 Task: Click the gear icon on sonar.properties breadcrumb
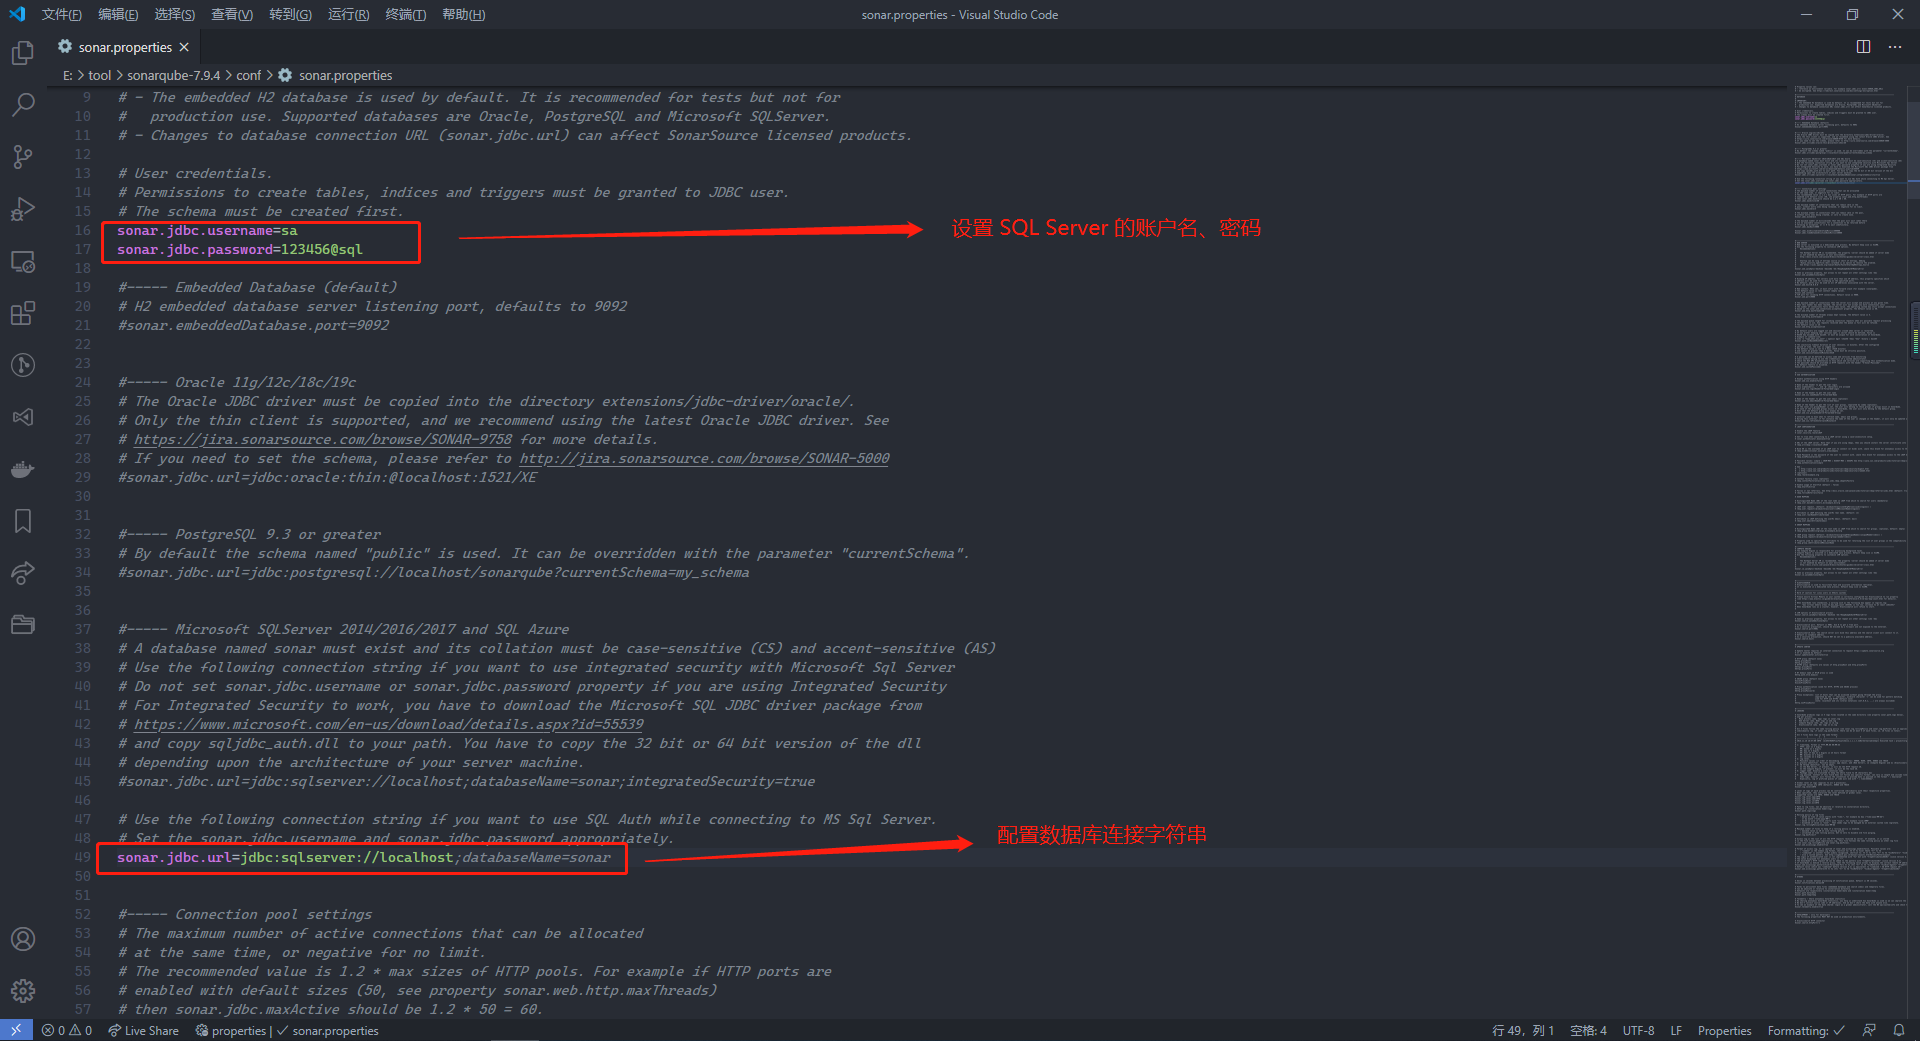285,75
